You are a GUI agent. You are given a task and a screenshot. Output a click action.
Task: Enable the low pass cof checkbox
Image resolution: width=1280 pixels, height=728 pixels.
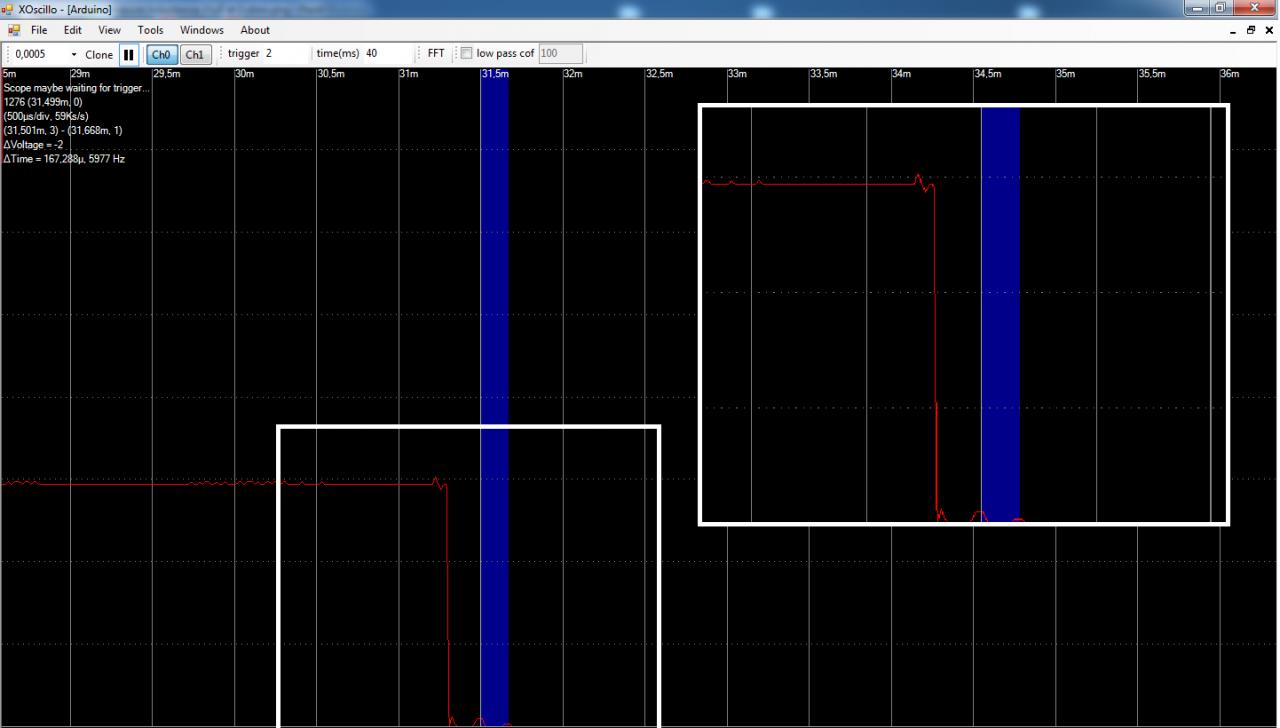(466, 54)
